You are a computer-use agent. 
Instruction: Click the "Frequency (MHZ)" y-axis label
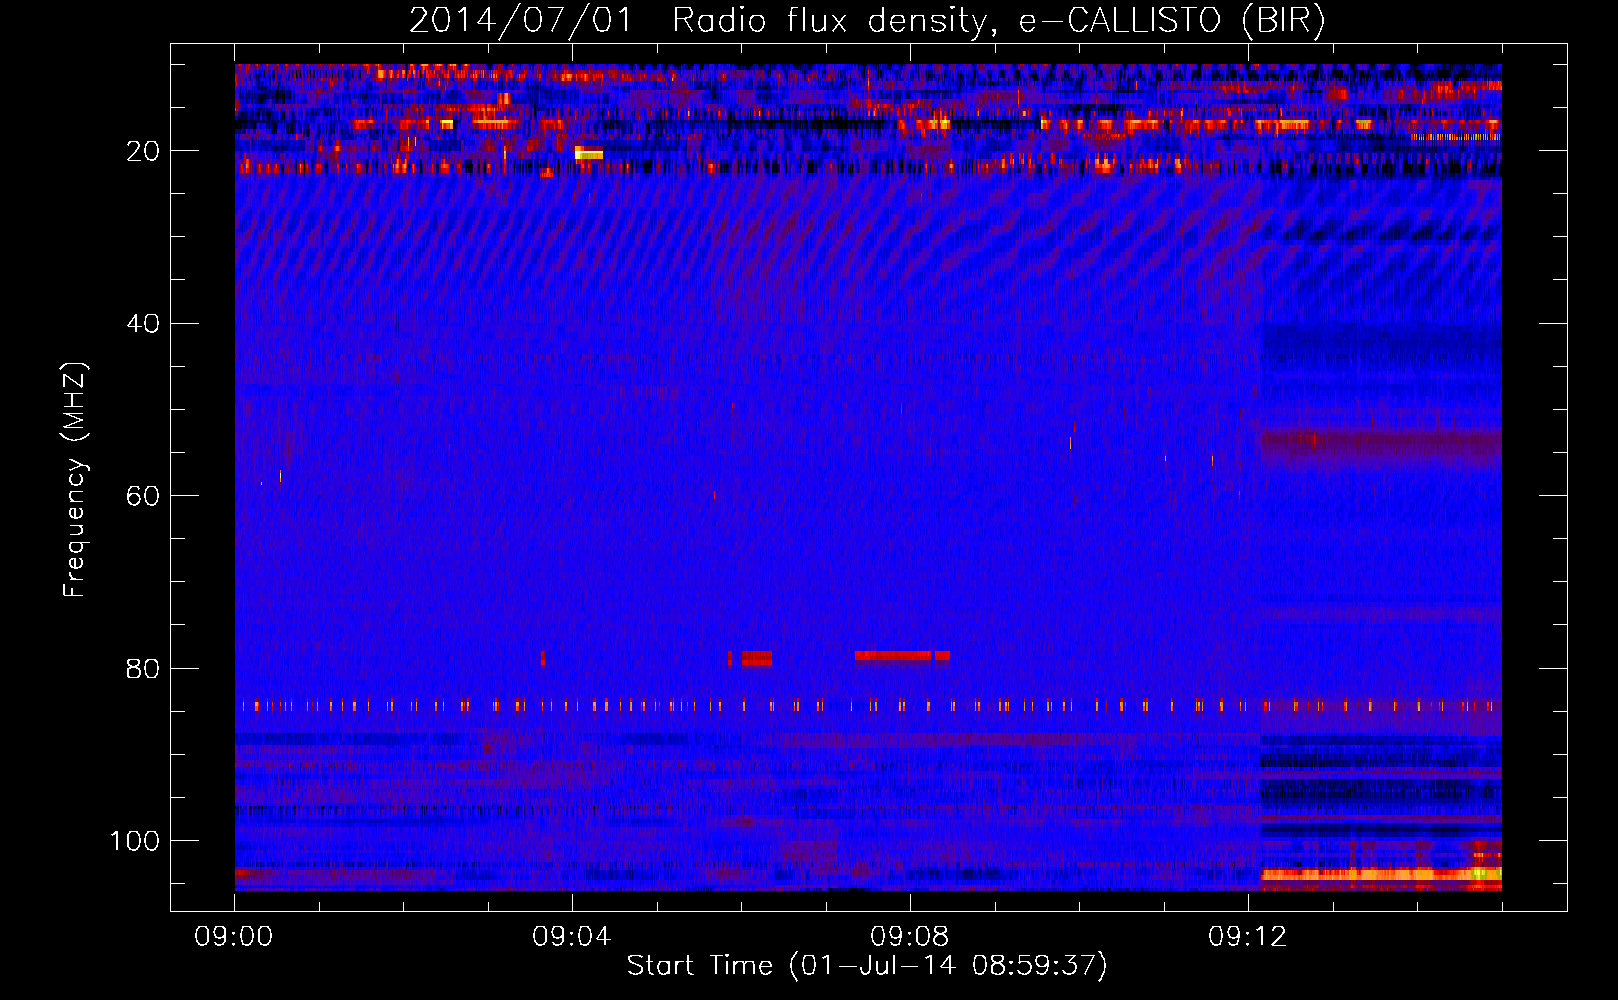pos(75,480)
